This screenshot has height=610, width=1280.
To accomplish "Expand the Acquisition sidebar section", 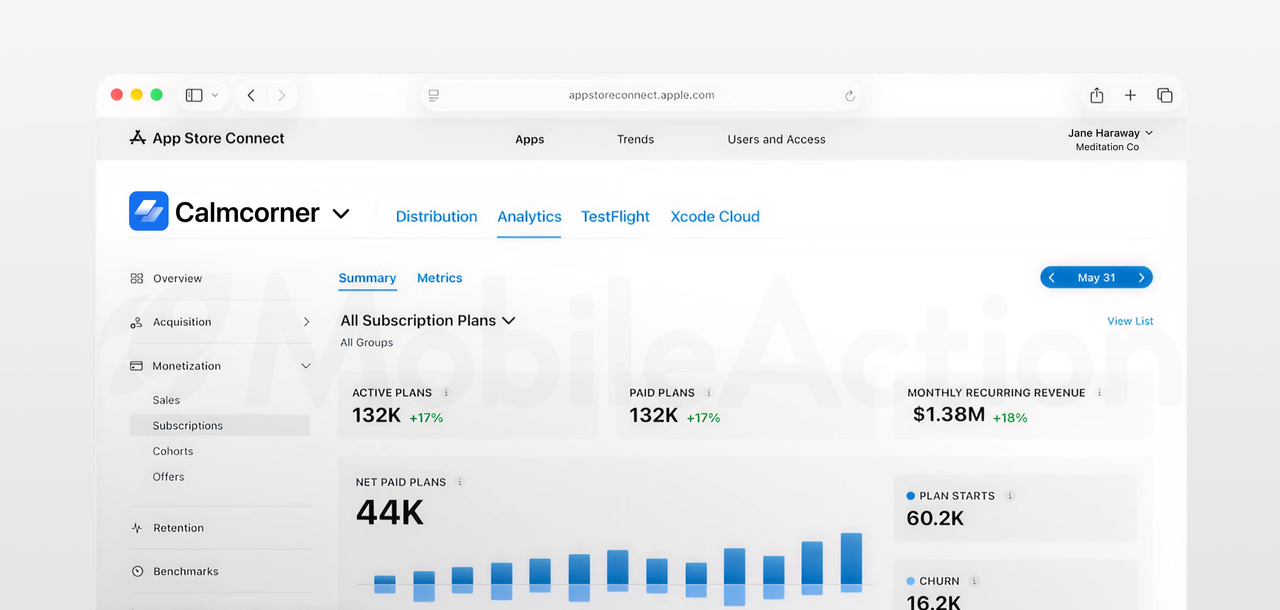I will point(306,322).
